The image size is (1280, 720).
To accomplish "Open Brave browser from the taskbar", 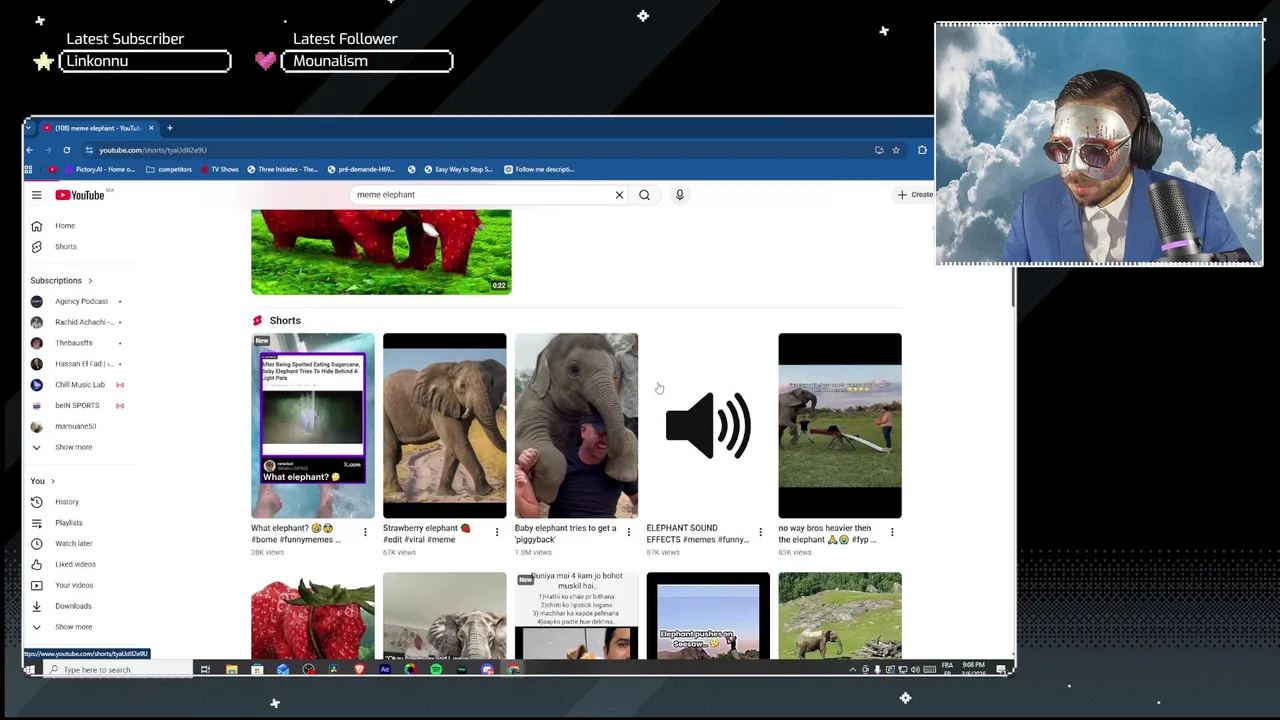I will tap(359, 669).
